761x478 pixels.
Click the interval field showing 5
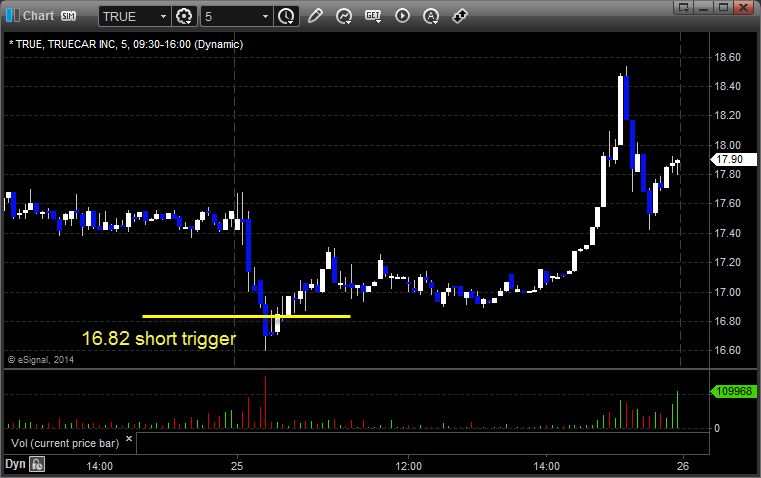tap(231, 16)
